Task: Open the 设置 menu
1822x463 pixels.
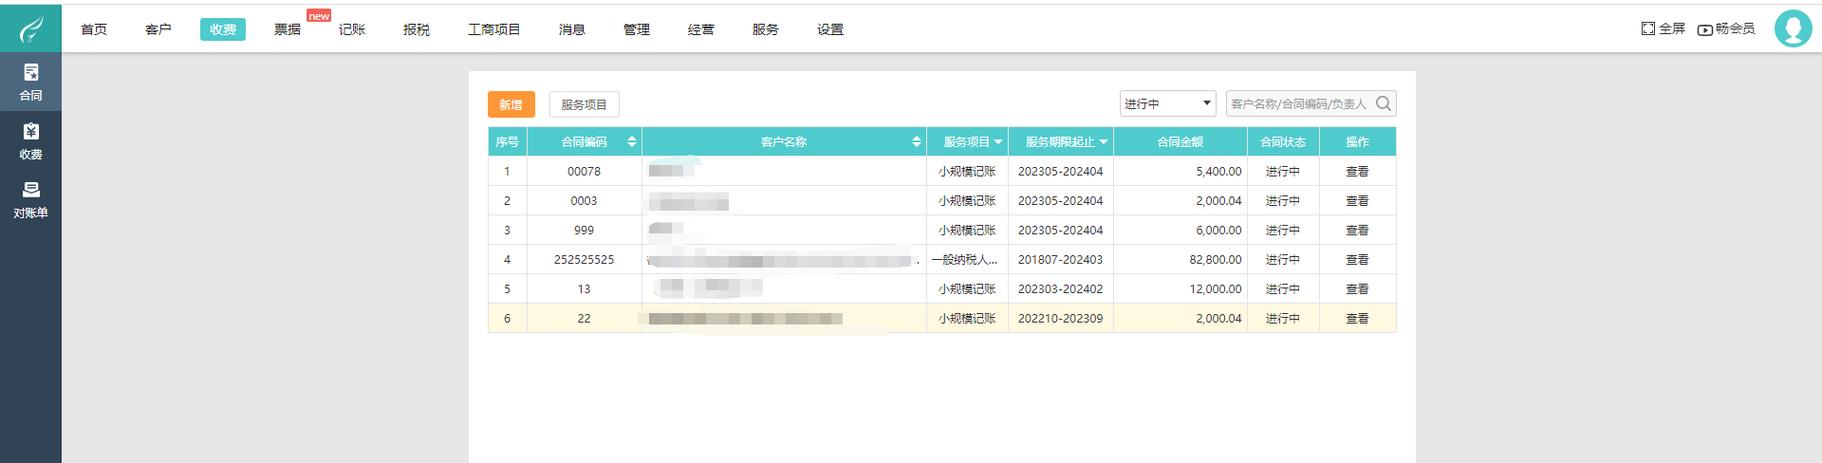Action: pyautogui.click(x=830, y=29)
